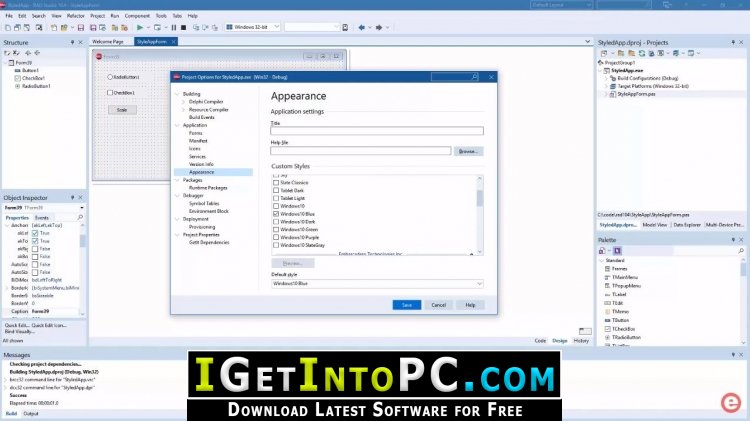The height and width of the screenshot is (421, 750).
Task: Click Help button in Project Options dialog
Action: 470,305
